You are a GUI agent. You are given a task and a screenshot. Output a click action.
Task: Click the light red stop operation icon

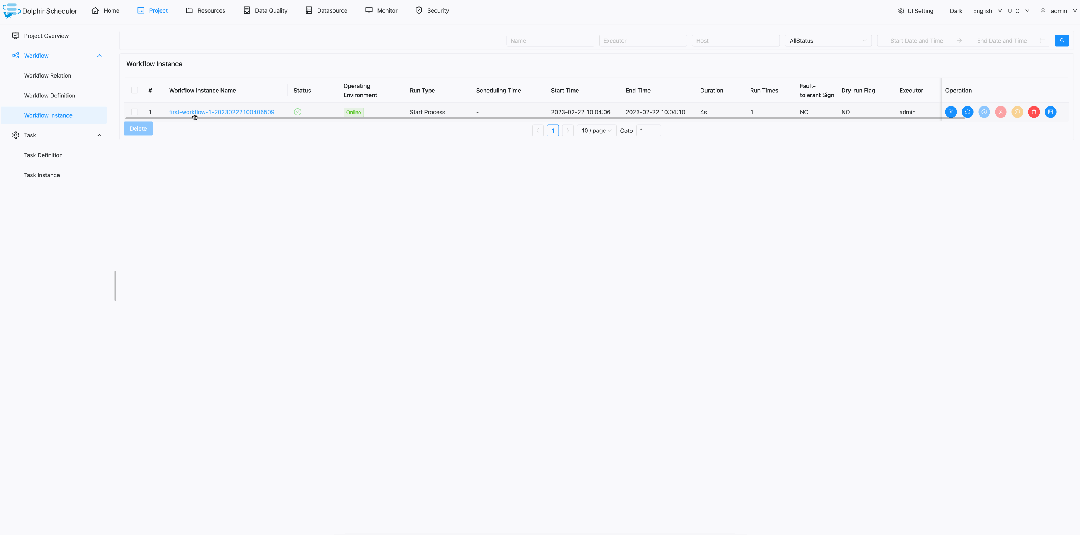1000,112
